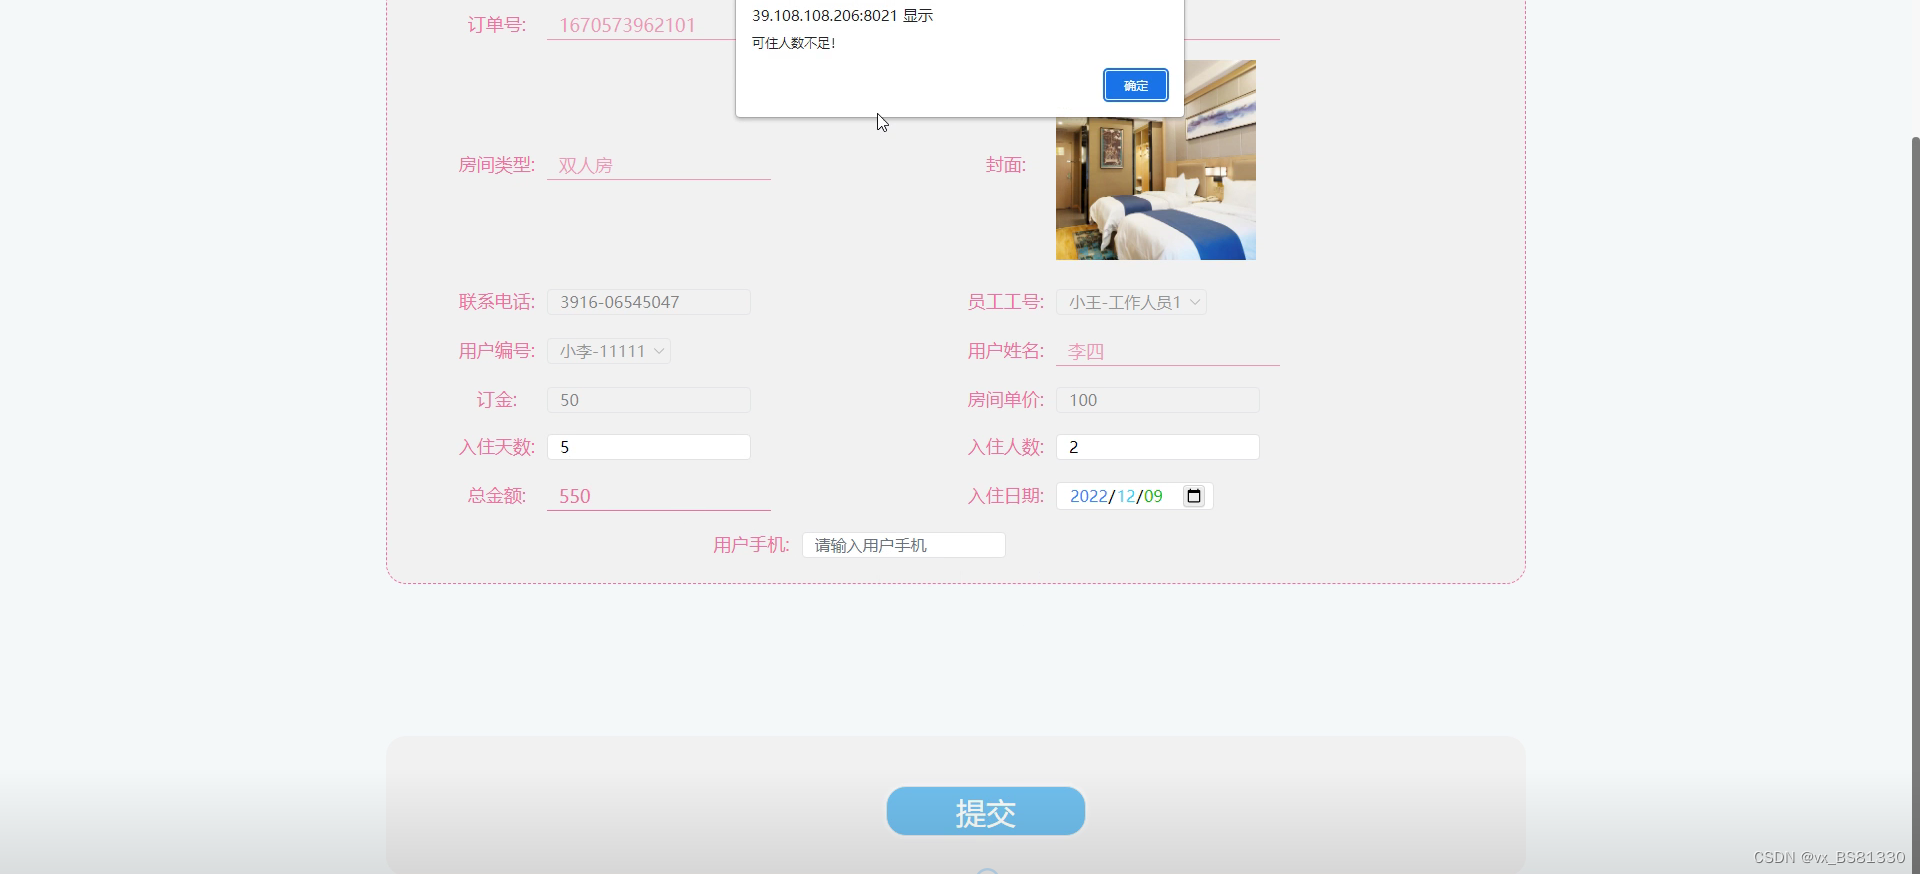Click the 房间单价 field showing 100
This screenshot has width=1920, height=874.
[x=1158, y=400]
